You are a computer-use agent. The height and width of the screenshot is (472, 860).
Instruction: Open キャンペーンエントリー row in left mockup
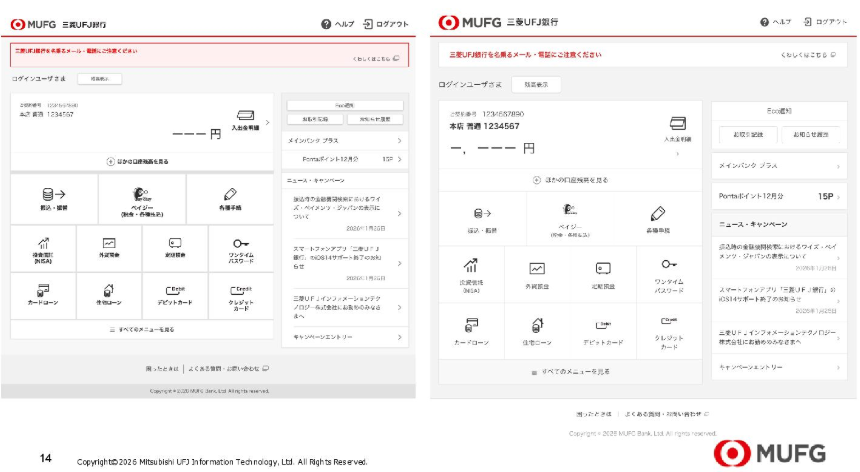[x=344, y=337]
